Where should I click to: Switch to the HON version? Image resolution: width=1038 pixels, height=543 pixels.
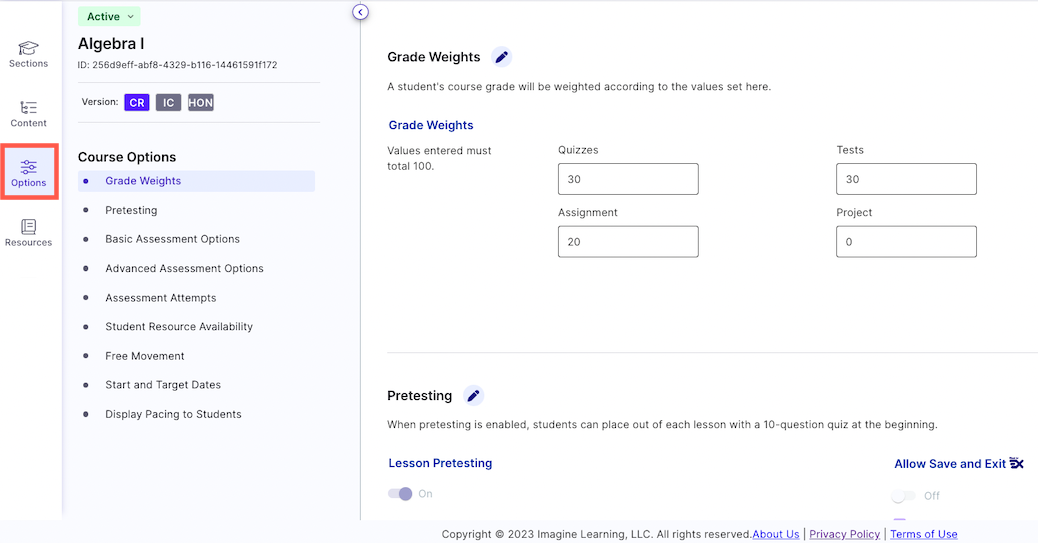tap(201, 103)
